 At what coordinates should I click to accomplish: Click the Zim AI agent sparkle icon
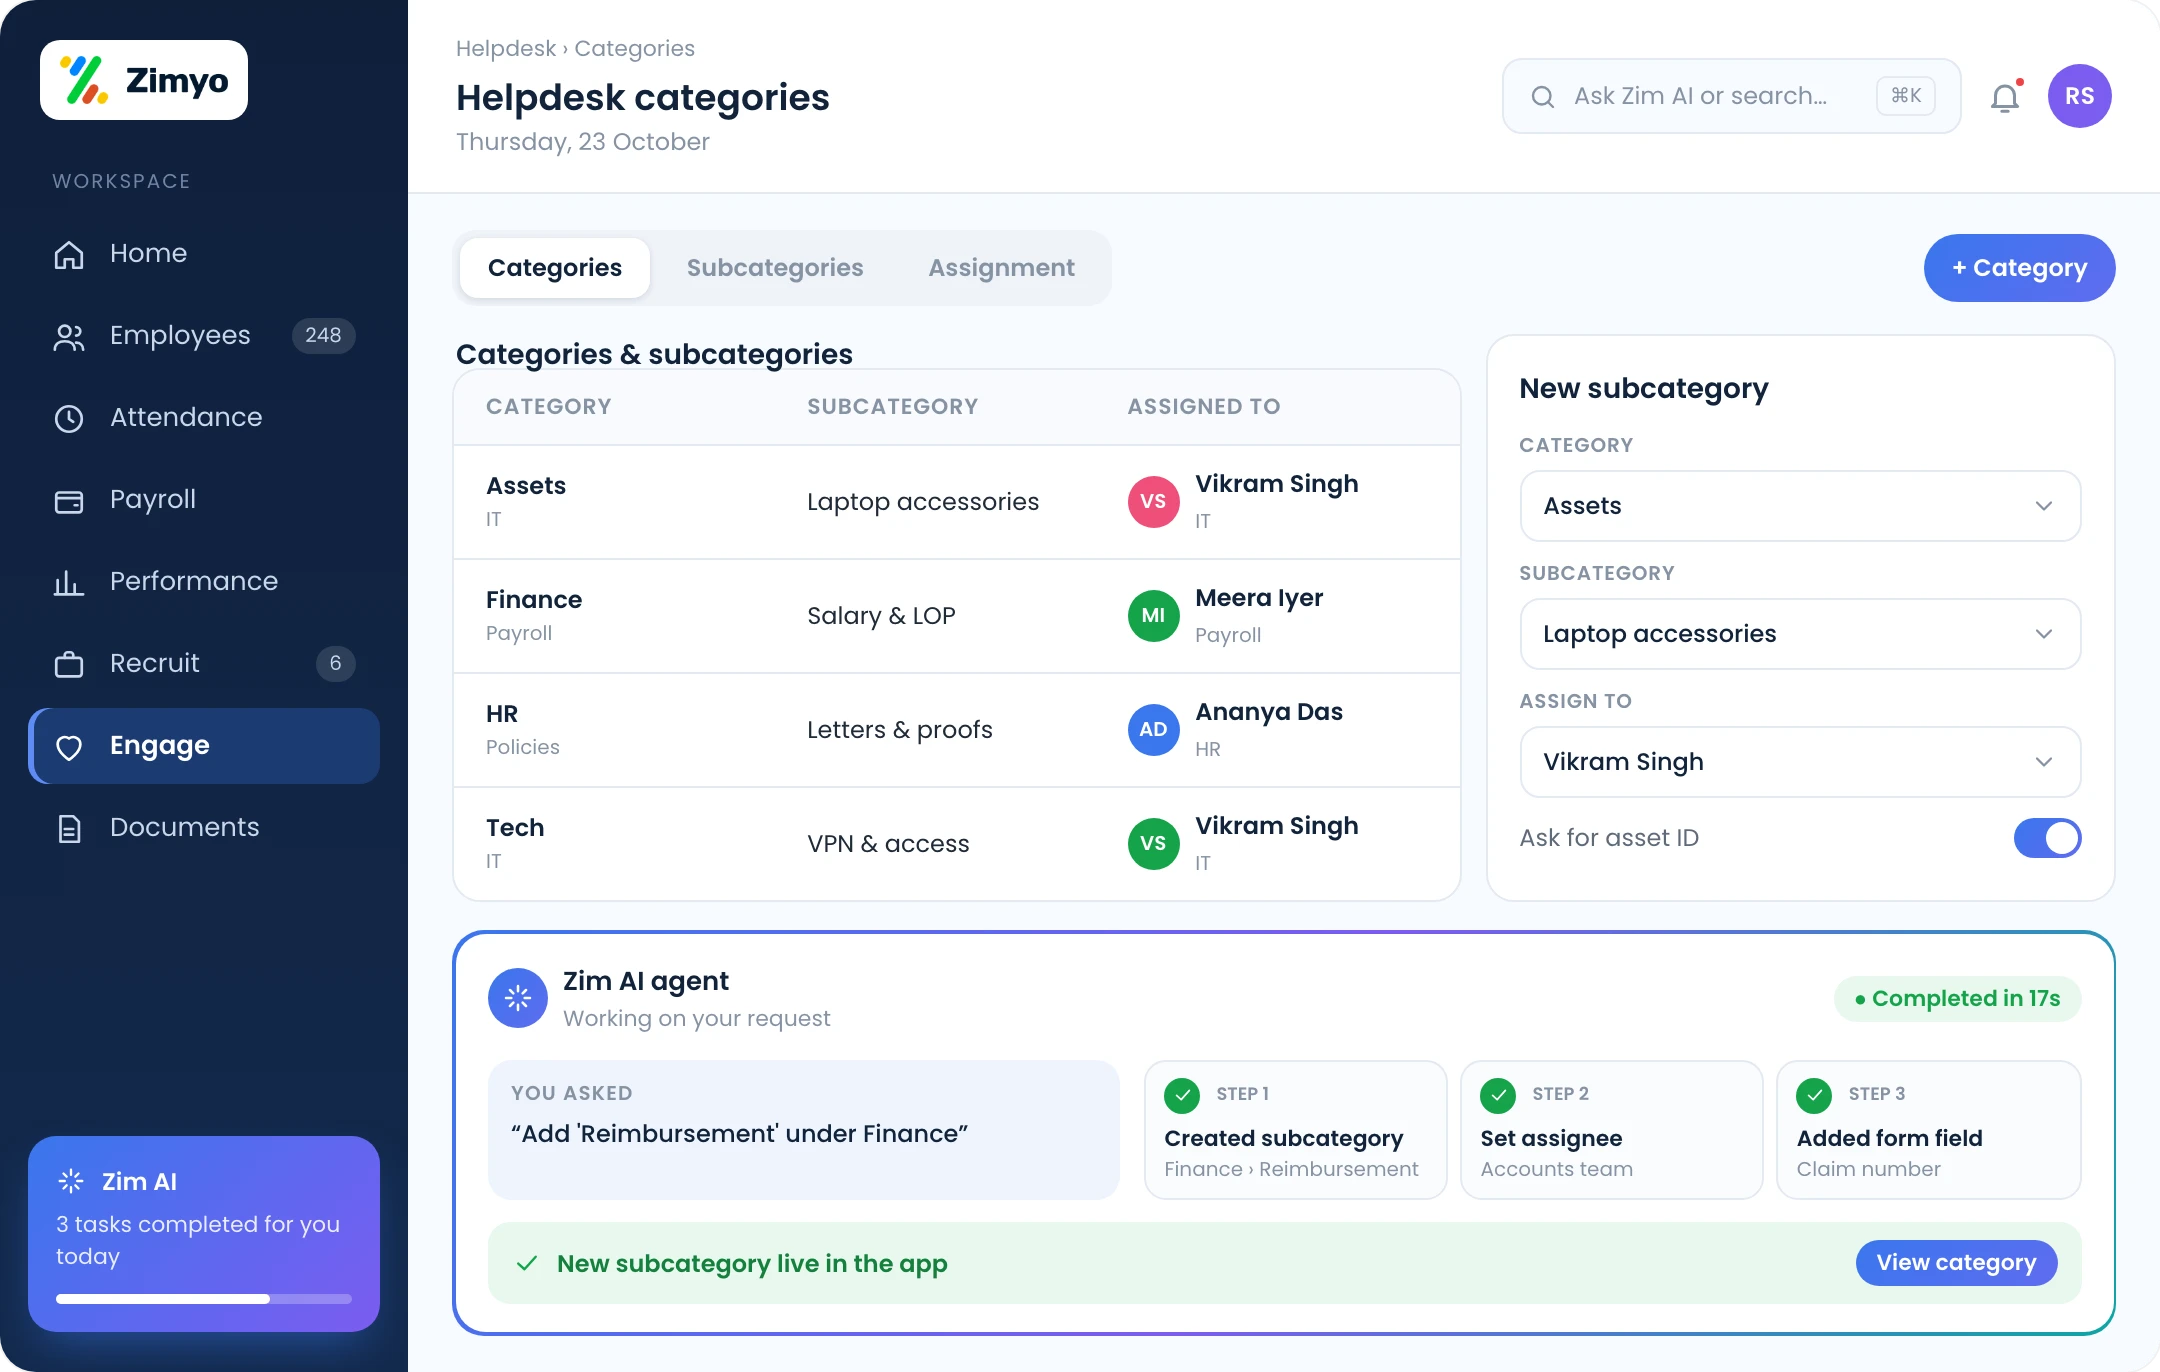pos(518,998)
